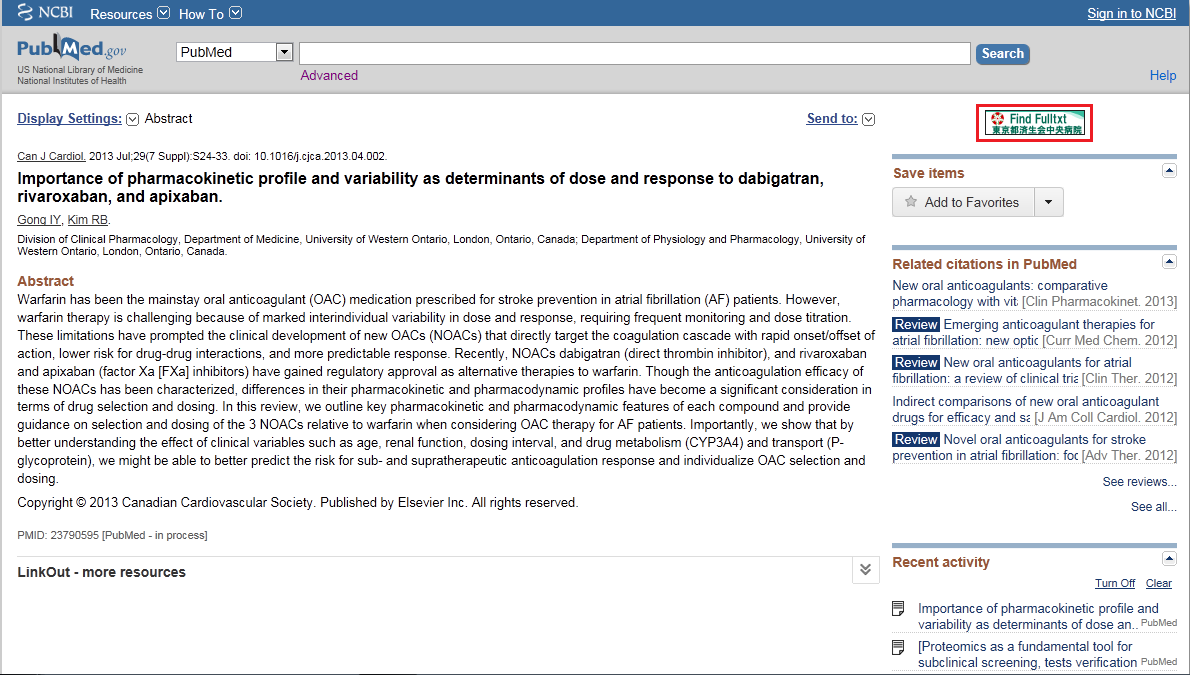Collapse the Related citations in PubMed panel

[x=1169, y=262]
